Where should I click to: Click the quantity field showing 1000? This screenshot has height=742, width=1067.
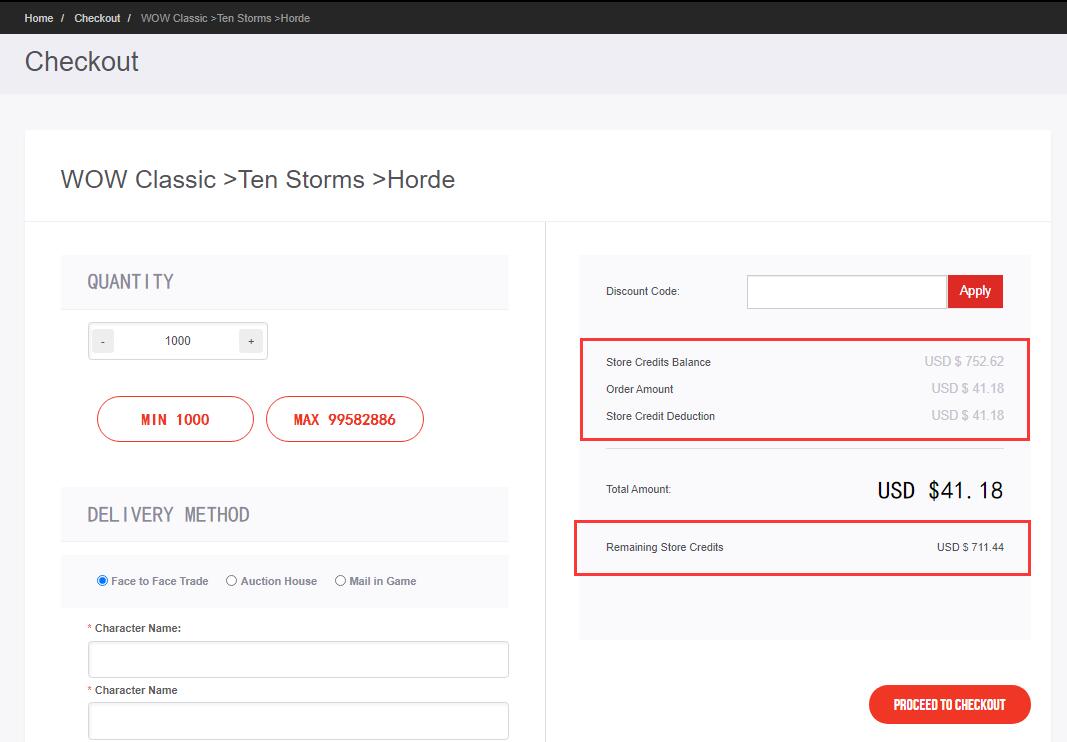click(x=177, y=341)
